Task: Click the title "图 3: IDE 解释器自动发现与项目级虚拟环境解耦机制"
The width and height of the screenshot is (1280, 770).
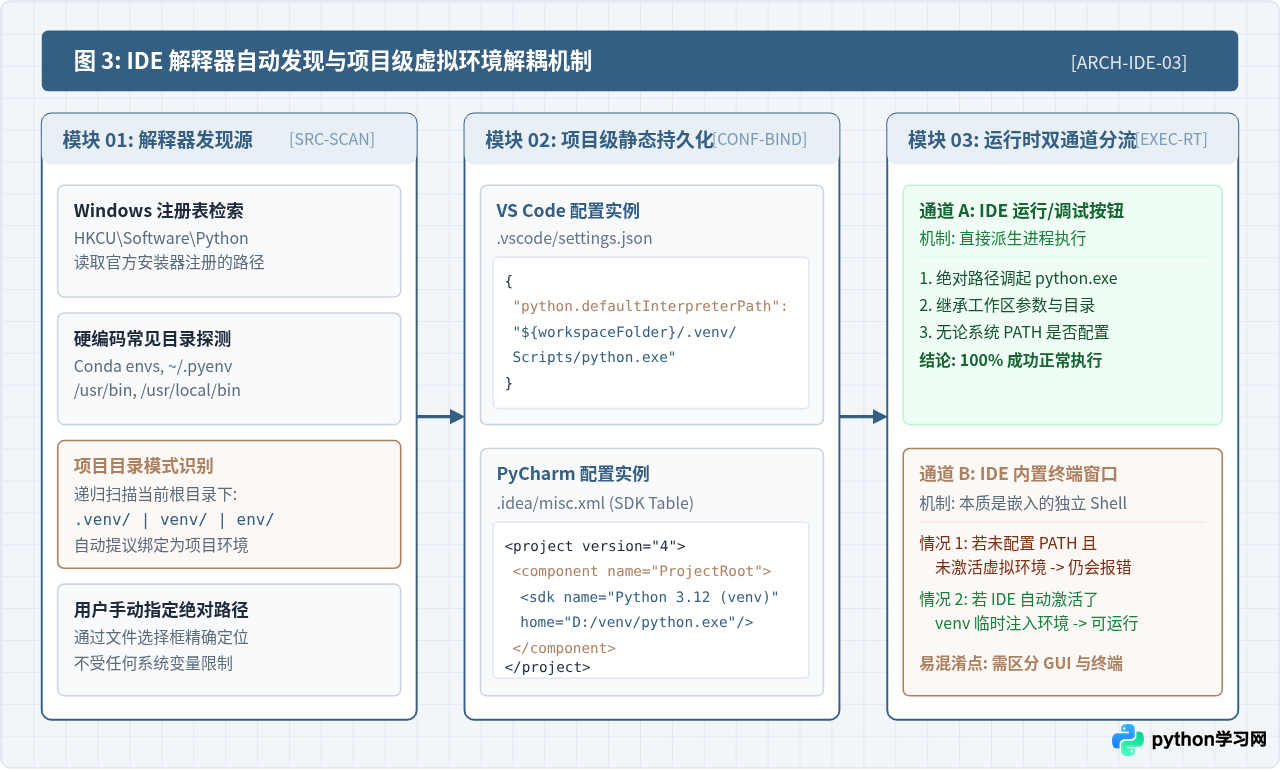Action: point(333,61)
